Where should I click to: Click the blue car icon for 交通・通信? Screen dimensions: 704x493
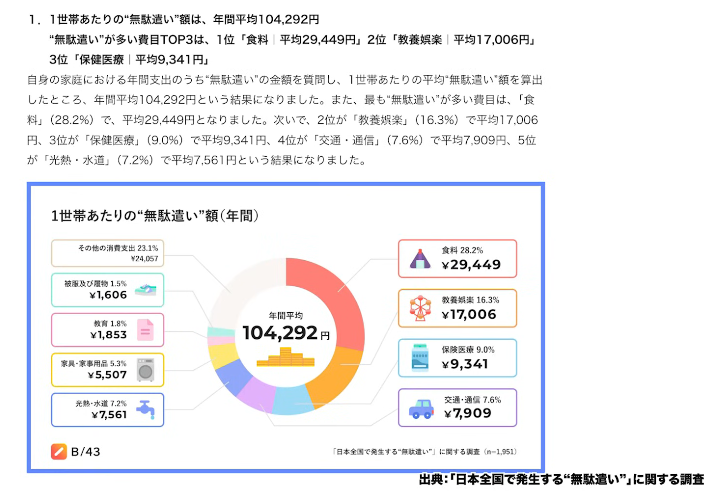point(420,408)
